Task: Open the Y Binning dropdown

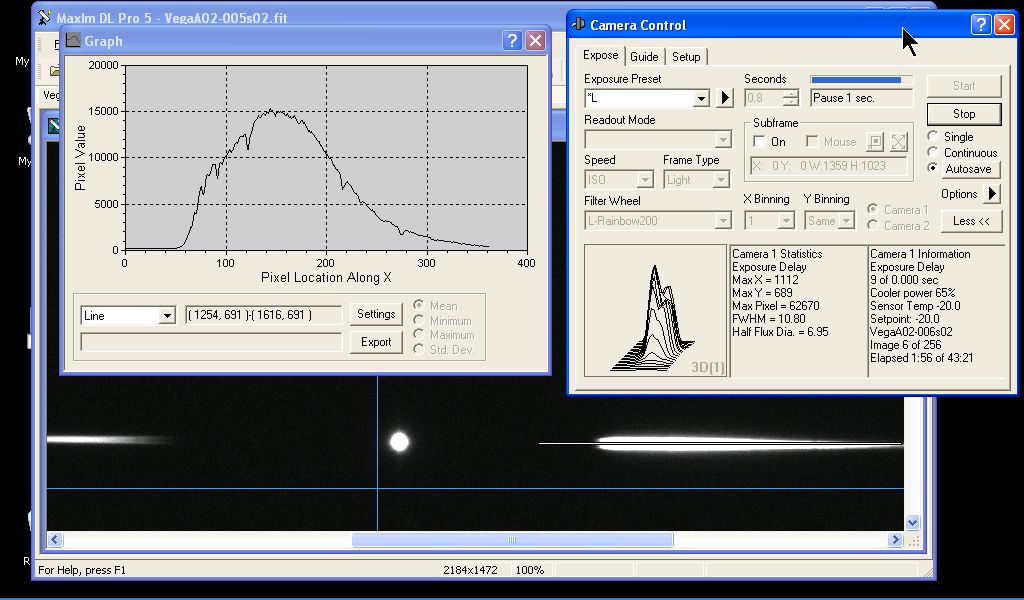Action: point(846,221)
